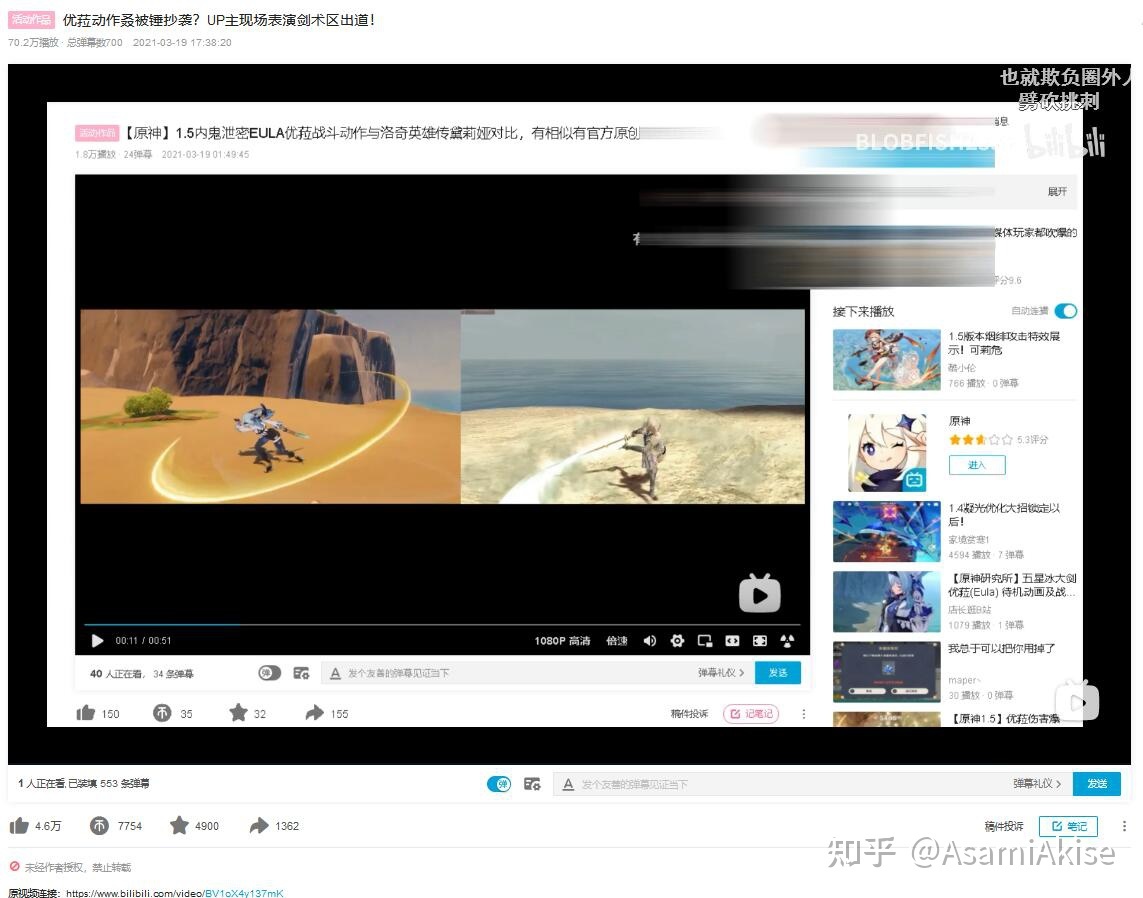Viewport: 1143px width, 898px height.
Task: Open the 倍速 playback speed menu
Action: 617,641
